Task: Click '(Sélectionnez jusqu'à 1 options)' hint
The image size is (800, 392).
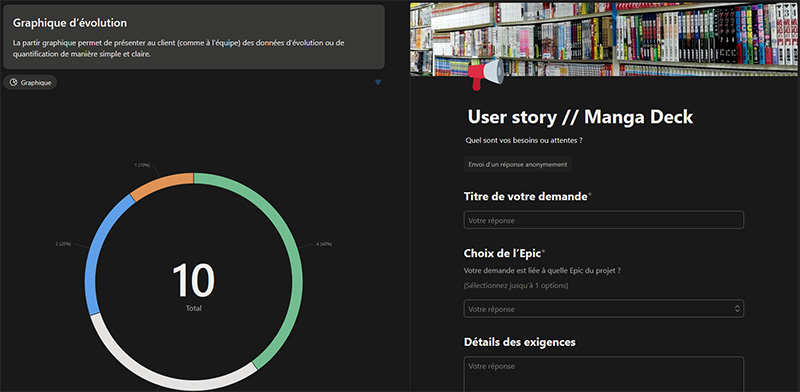Action: point(516,285)
